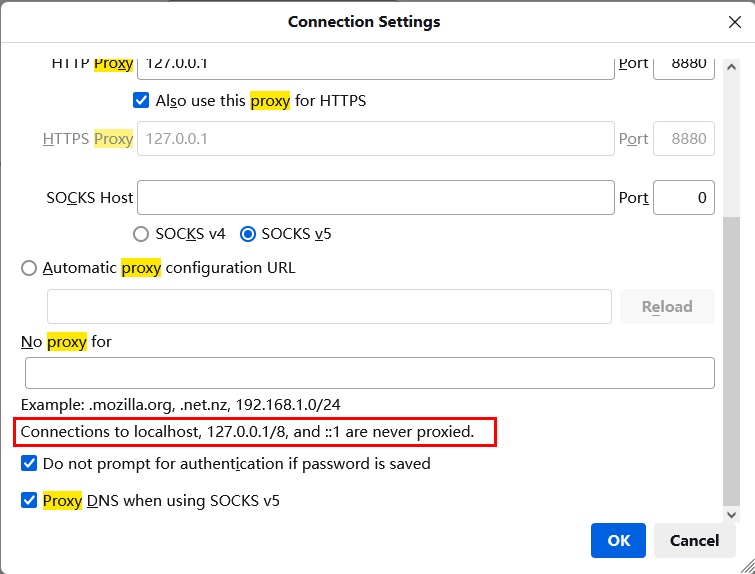755x574 pixels.
Task: Toggle Do not prompt for authentication checkbox
Action: pos(29,463)
